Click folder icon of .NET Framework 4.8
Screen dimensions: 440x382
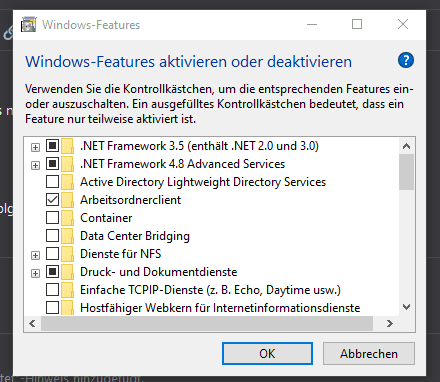coord(67,164)
